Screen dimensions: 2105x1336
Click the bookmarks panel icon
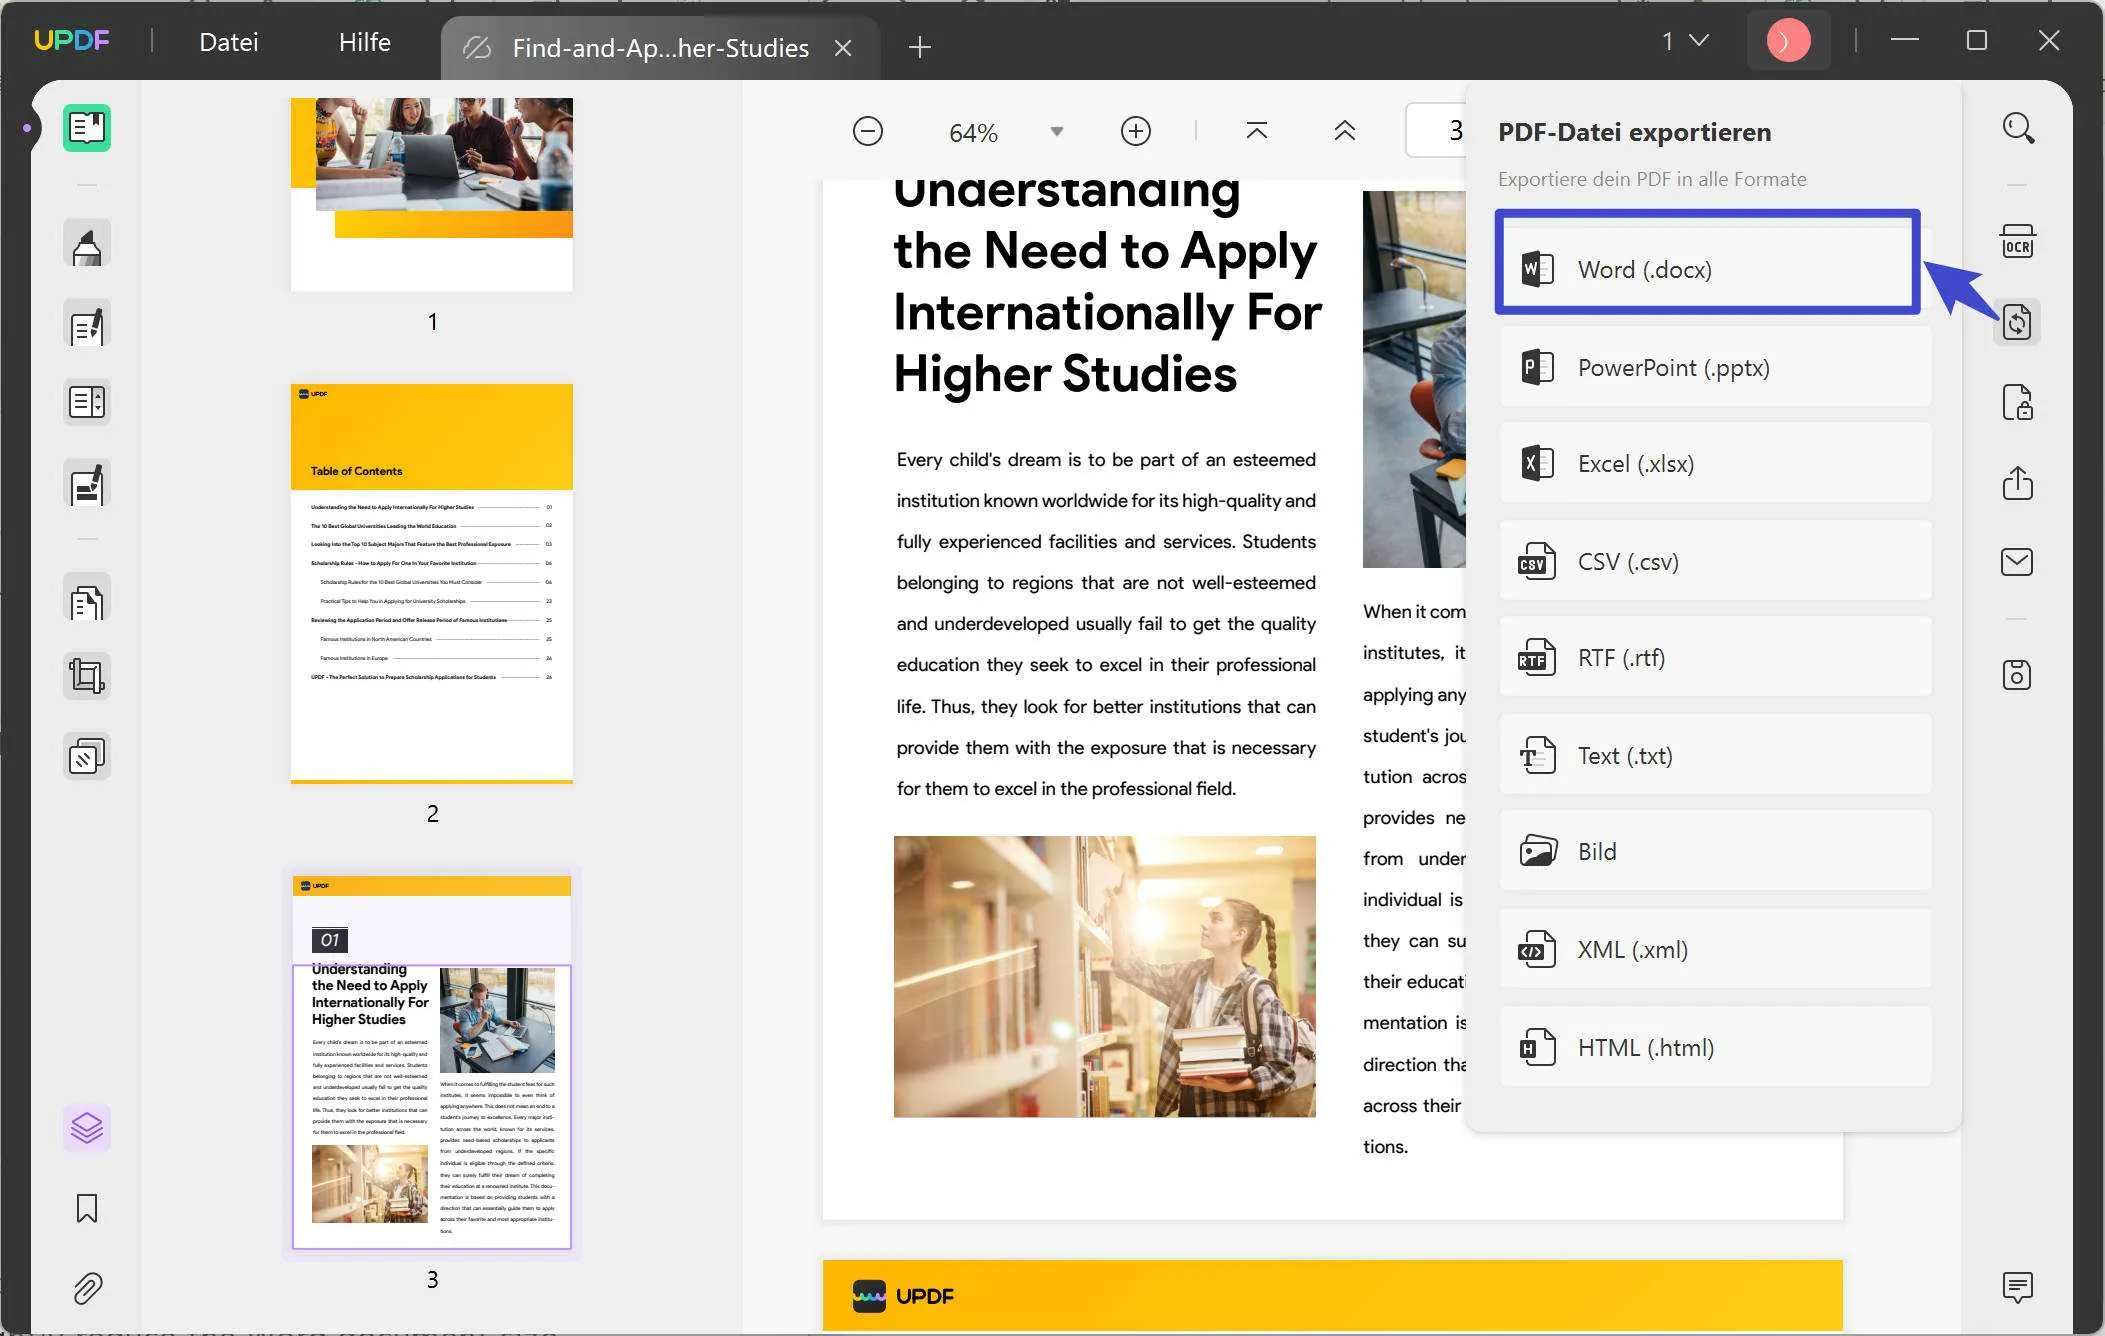tap(86, 1207)
